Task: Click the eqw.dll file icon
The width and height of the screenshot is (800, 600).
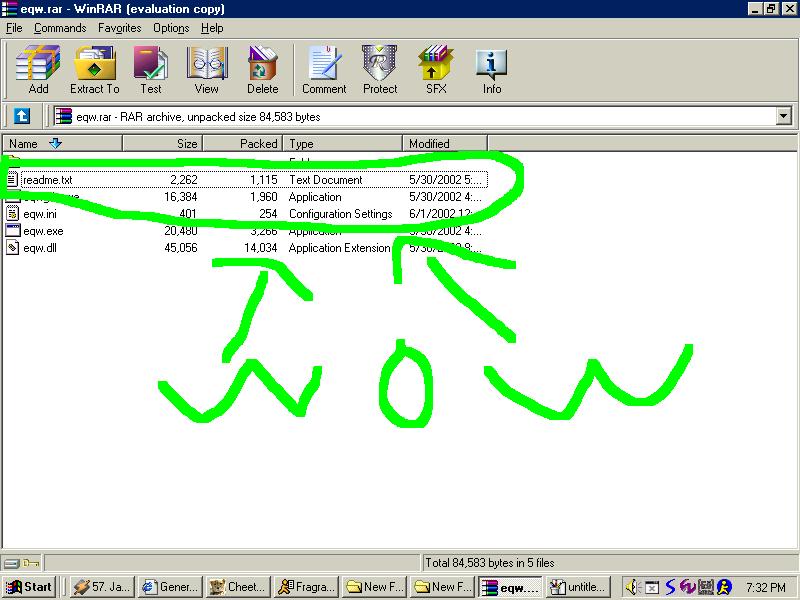Action: click(x=13, y=248)
